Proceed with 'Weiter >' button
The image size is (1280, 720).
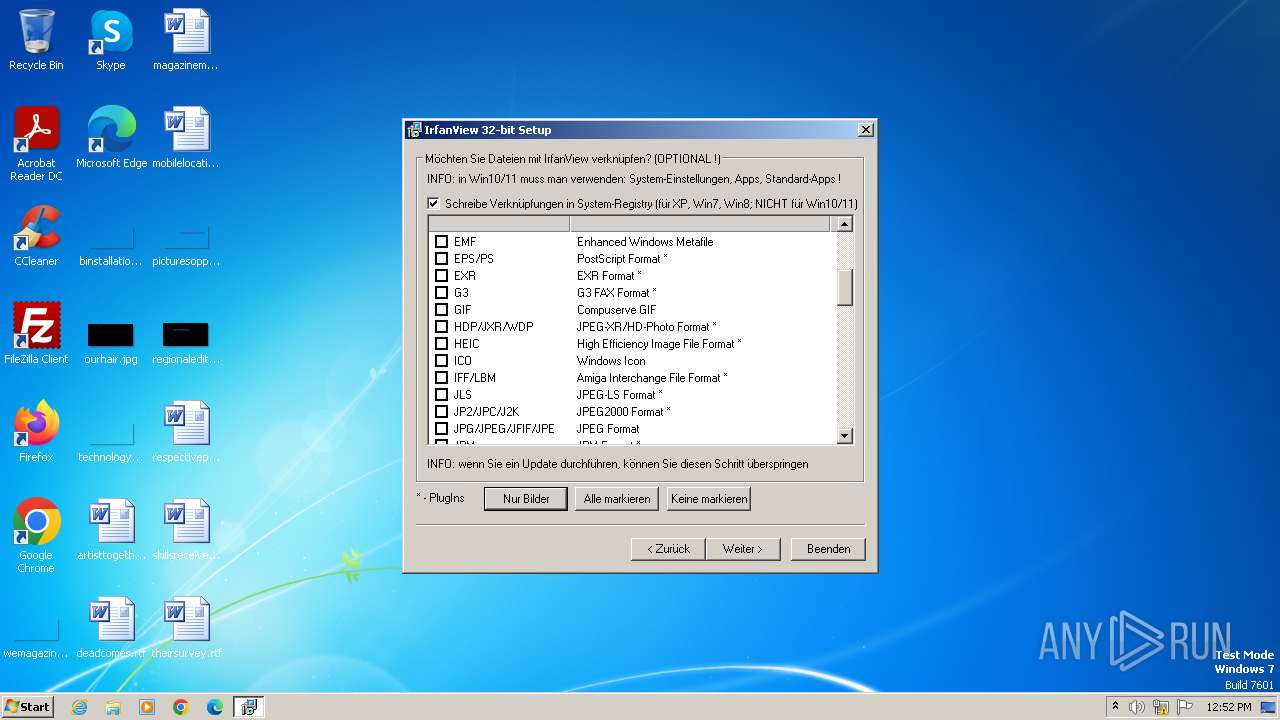pyautogui.click(x=743, y=549)
